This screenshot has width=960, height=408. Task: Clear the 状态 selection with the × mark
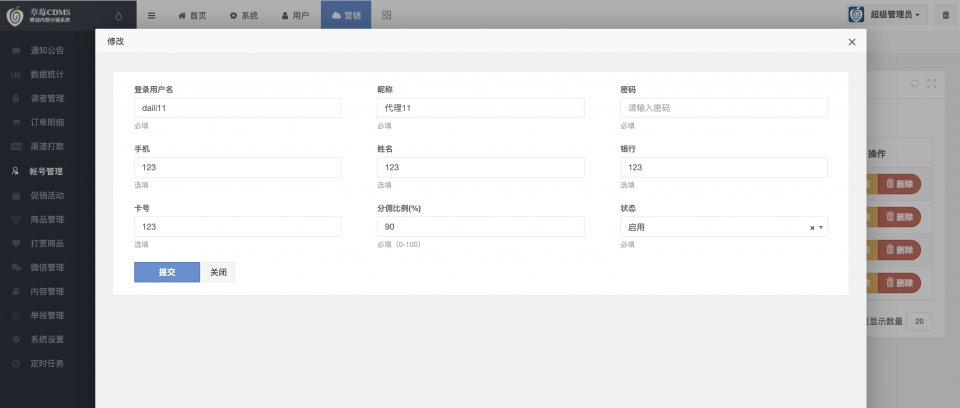(x=812, y=227)
